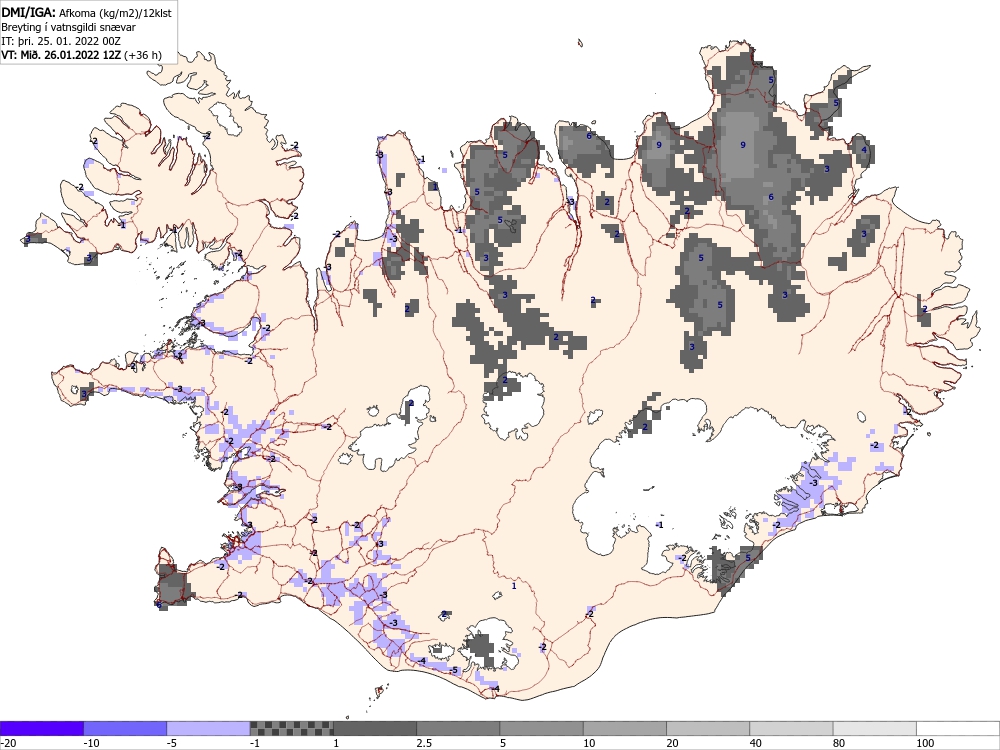Image resolution: width=1000 pixels, height=750 pixels.
Task: Click the IT: þri. 25. 01. 2022 00Z line
Action: (x=61, y=41)
